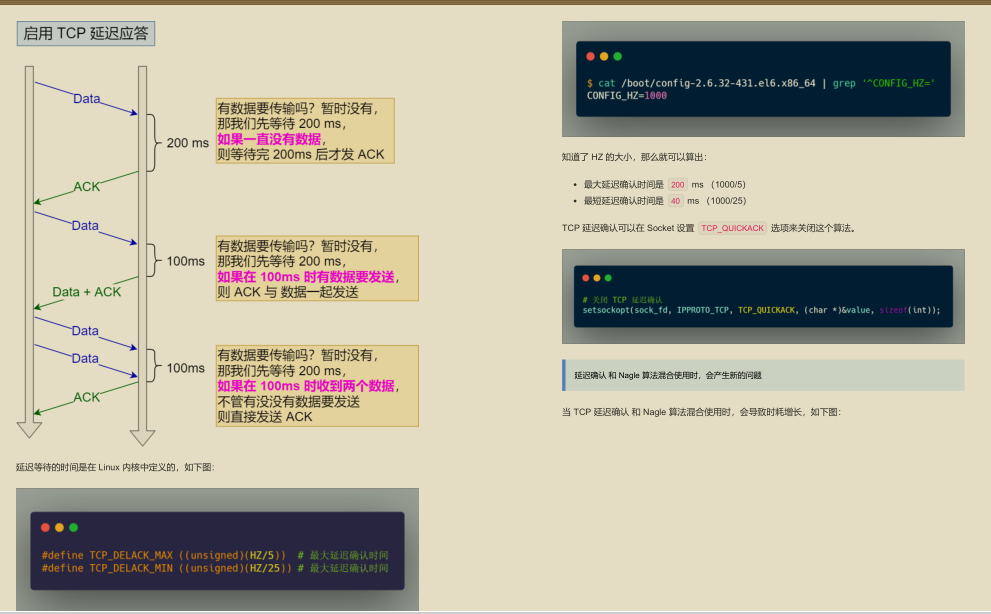Click bullet text 最短延迟确认时间是

click(x=624, y=201)
